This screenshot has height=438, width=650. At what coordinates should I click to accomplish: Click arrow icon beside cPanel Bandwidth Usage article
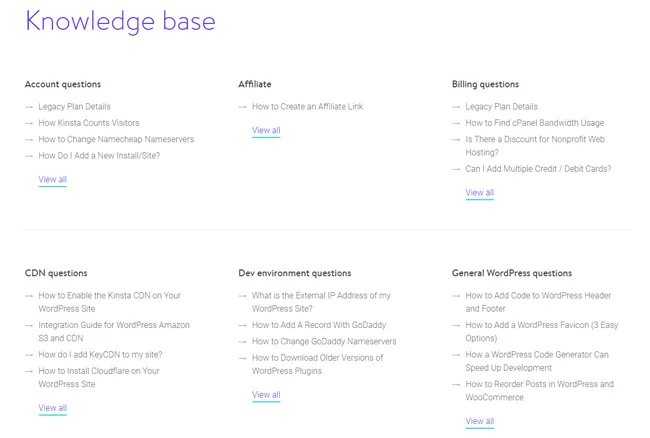[x=456, y=123]
